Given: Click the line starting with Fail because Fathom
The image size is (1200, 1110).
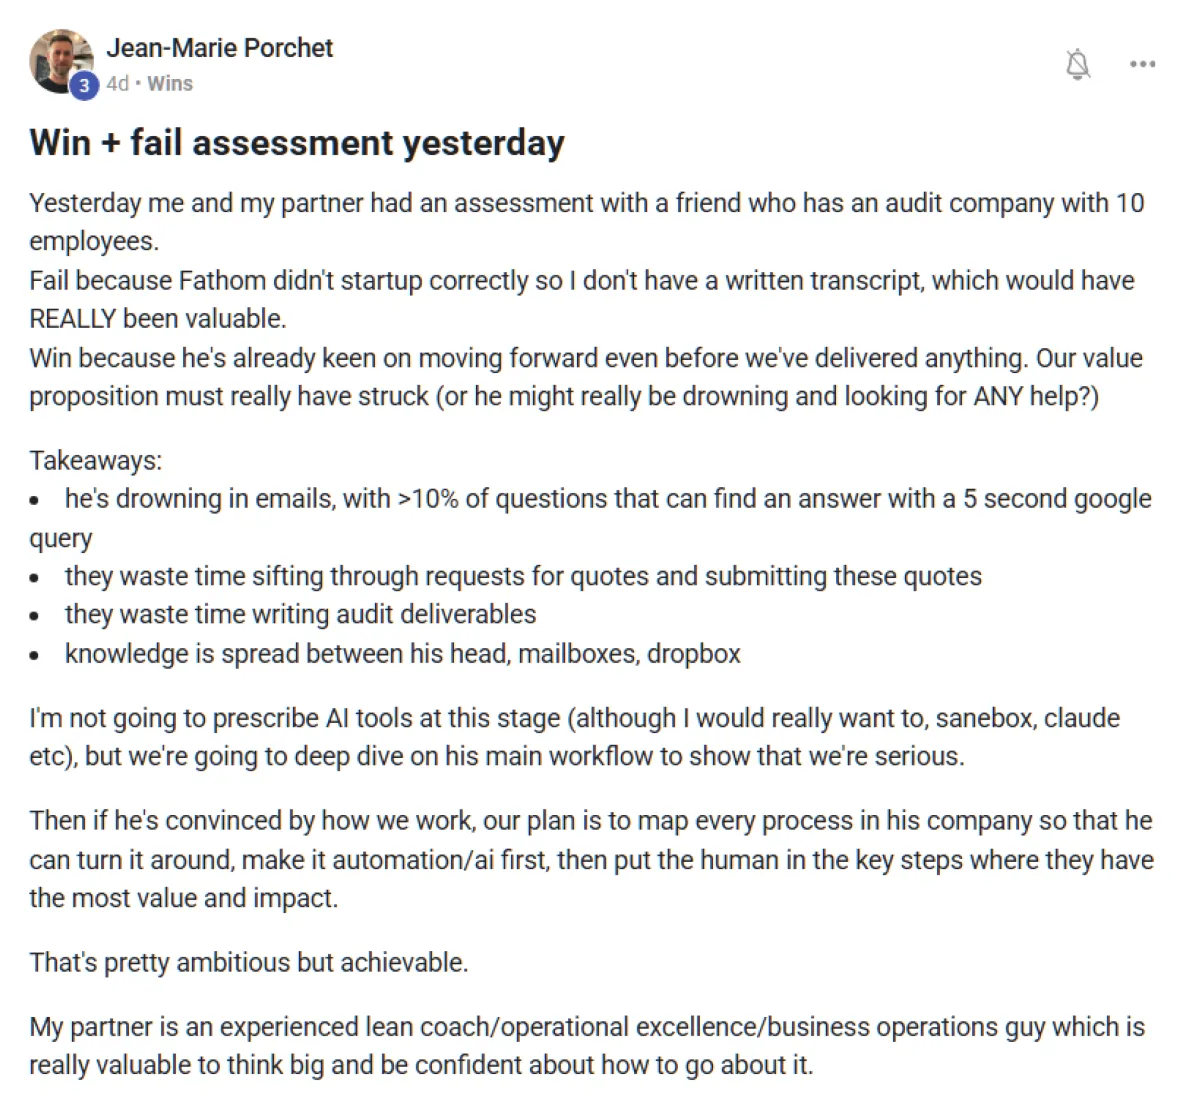Looking at the screenshot, I should pos(582,299).
